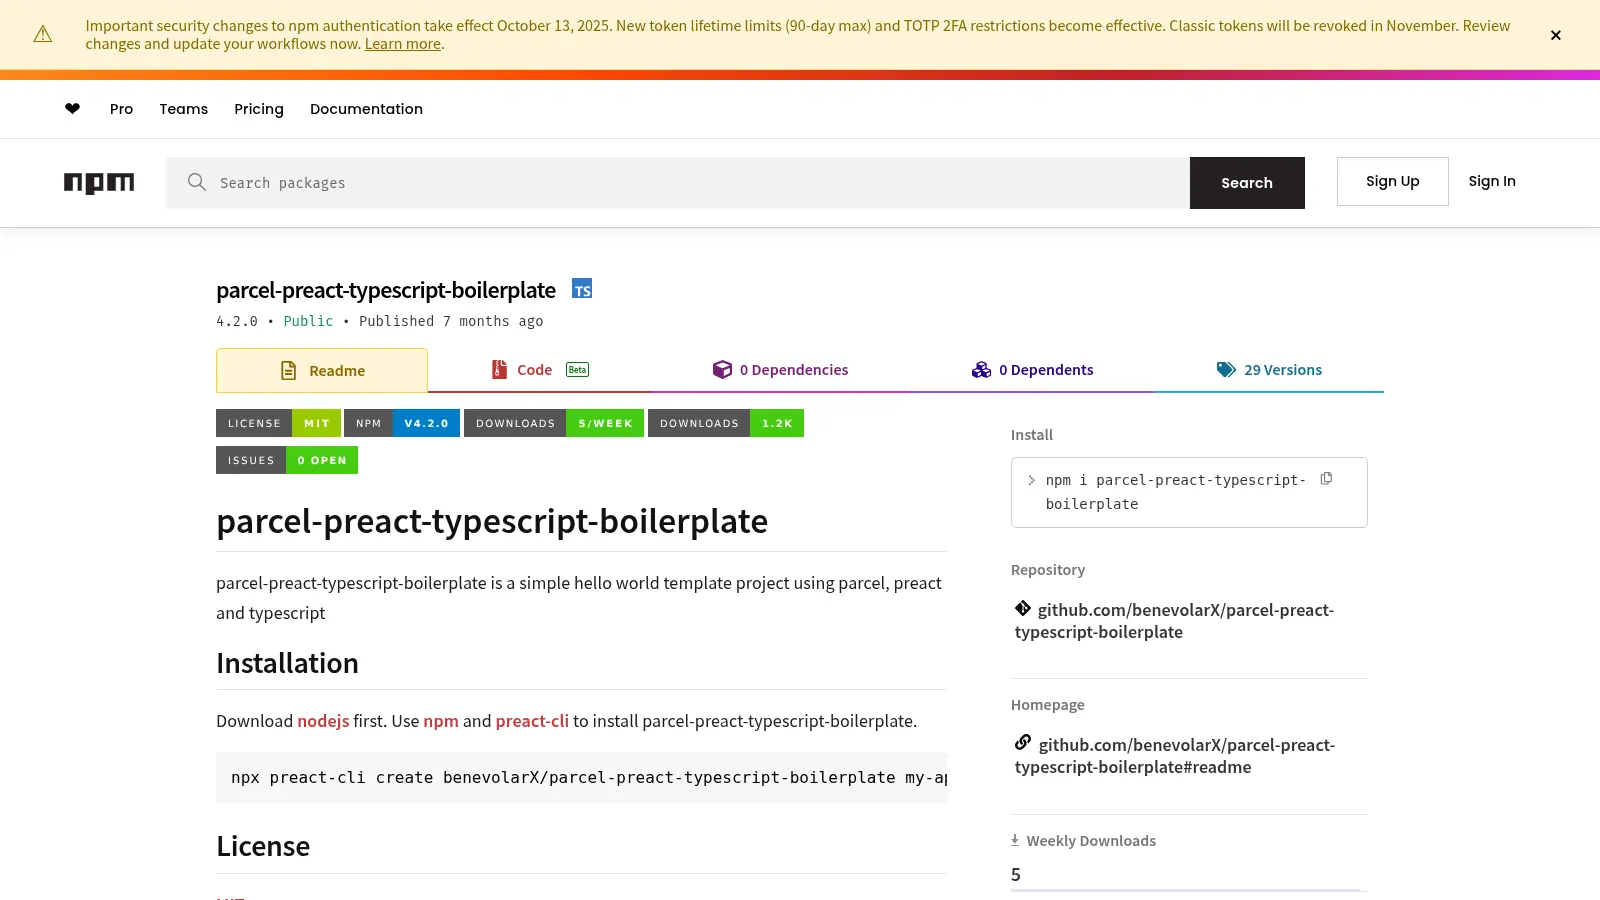
Task: Click the warning triangle icon
Action: [43, 35]
